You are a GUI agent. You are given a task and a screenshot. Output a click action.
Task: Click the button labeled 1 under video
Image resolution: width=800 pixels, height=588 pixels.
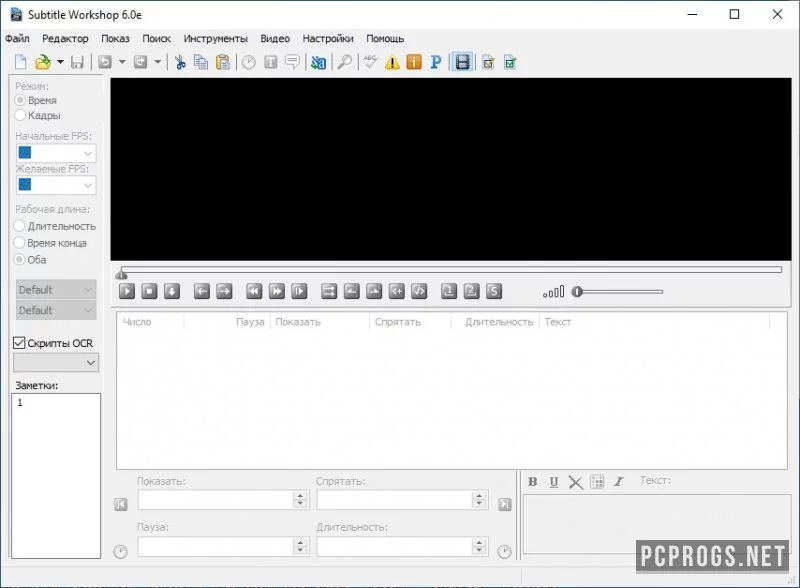449,291
